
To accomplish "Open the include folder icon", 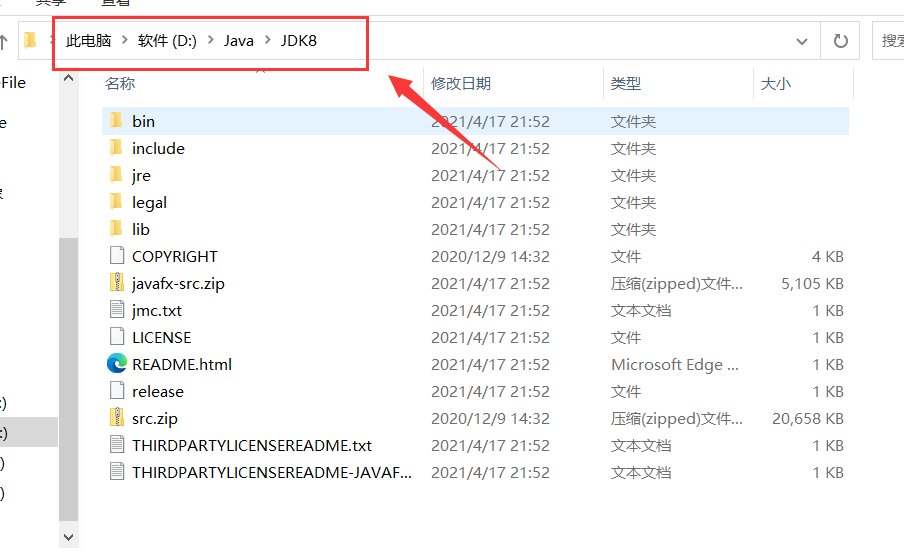I will [x=116, y=148].
